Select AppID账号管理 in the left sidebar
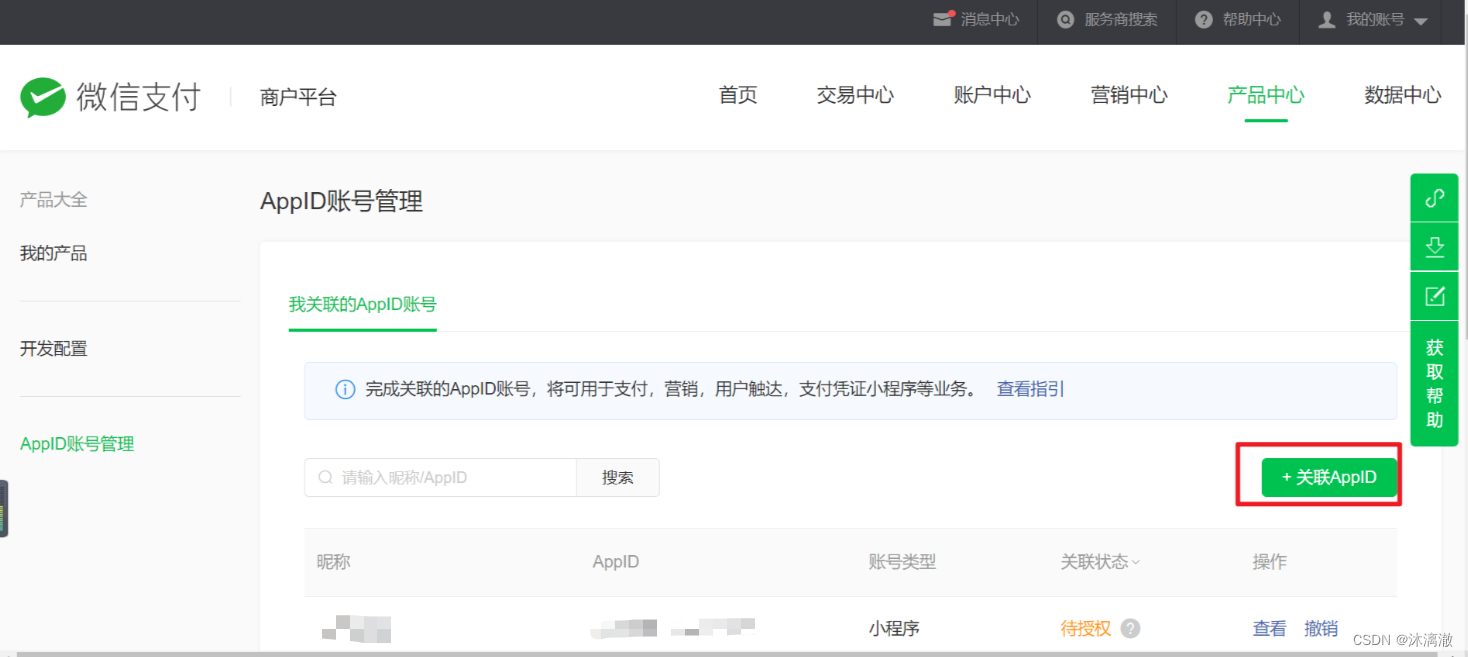Screen dimensions: 1468x657 tap(77, 444)
